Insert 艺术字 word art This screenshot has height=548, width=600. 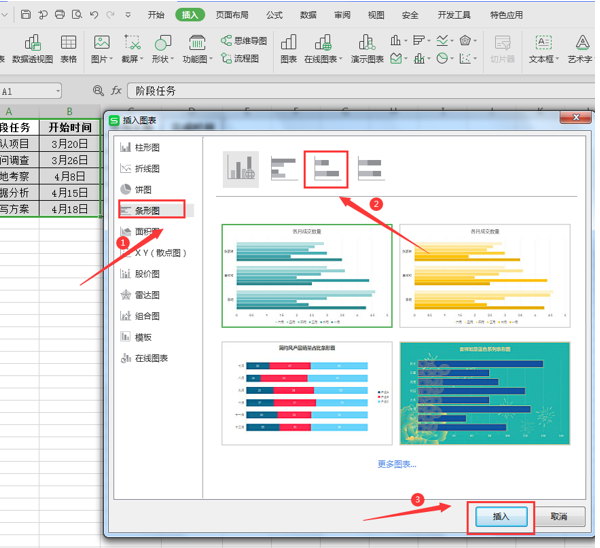pyautogui.click(x=580, y=49)
